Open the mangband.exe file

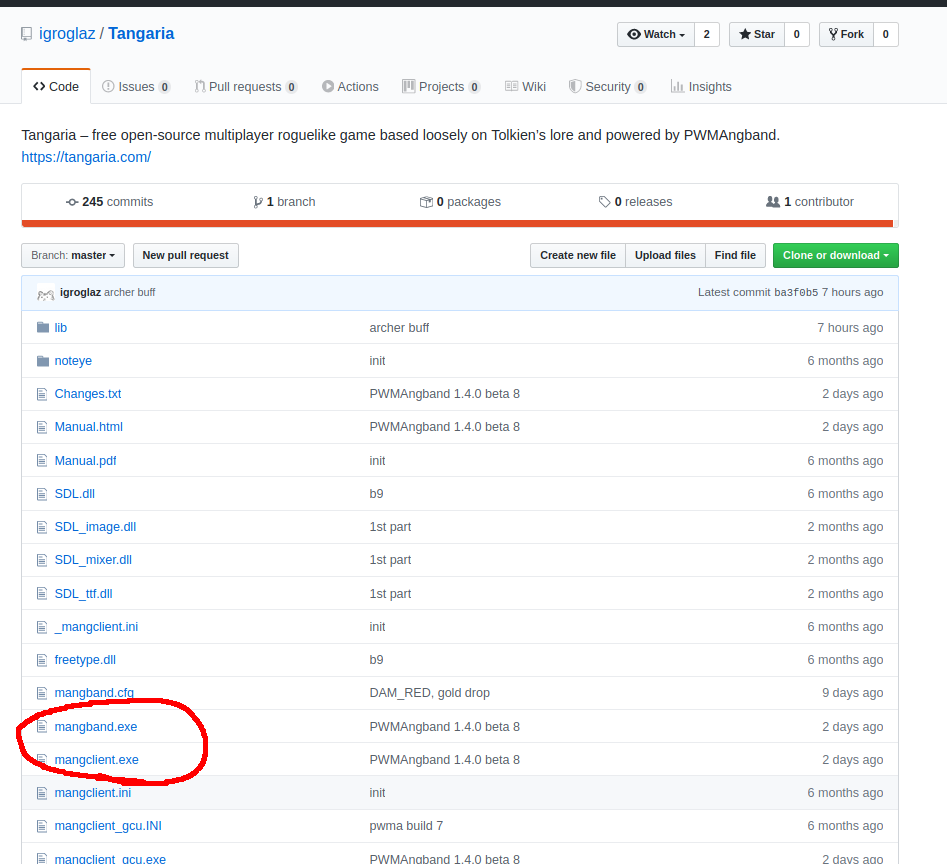click(95, 727)
